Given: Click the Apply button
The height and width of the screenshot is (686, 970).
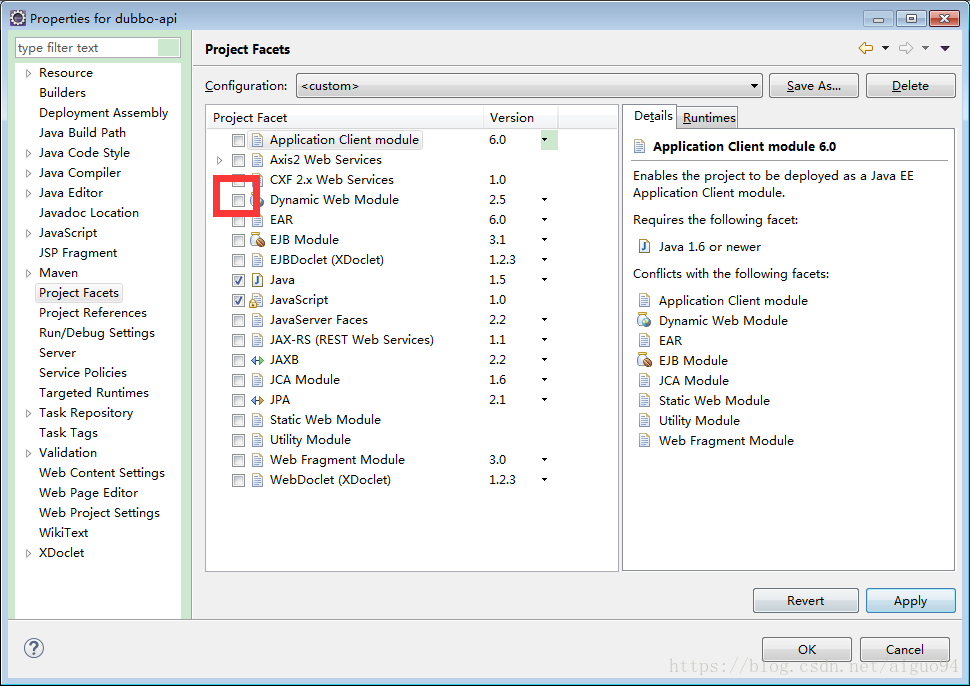Looking at the screenshot, I should coord(910,601).
